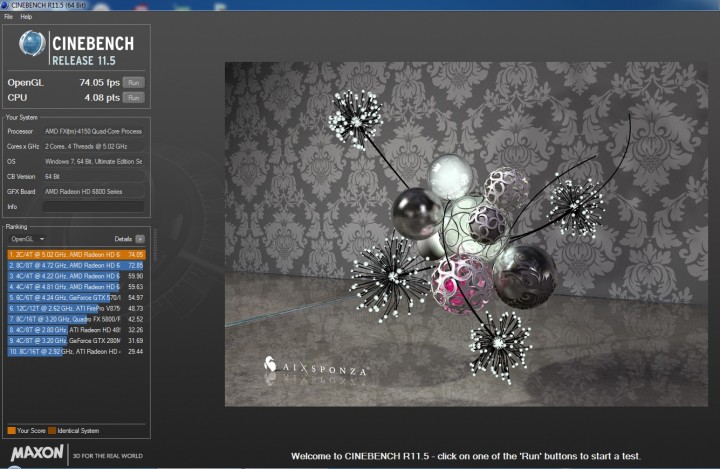Click the Info input field
The height and width of the screenshot is (469, 720).
click(93, 207)
